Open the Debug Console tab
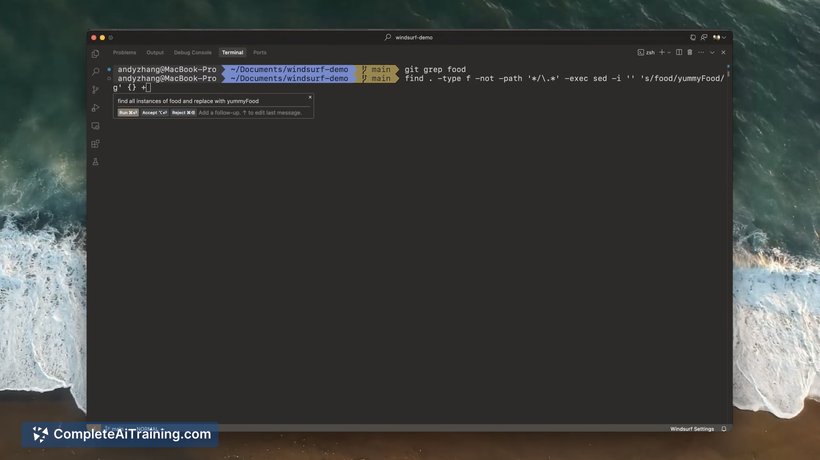This screenshot has height=460, width=820. click(192, 52)
